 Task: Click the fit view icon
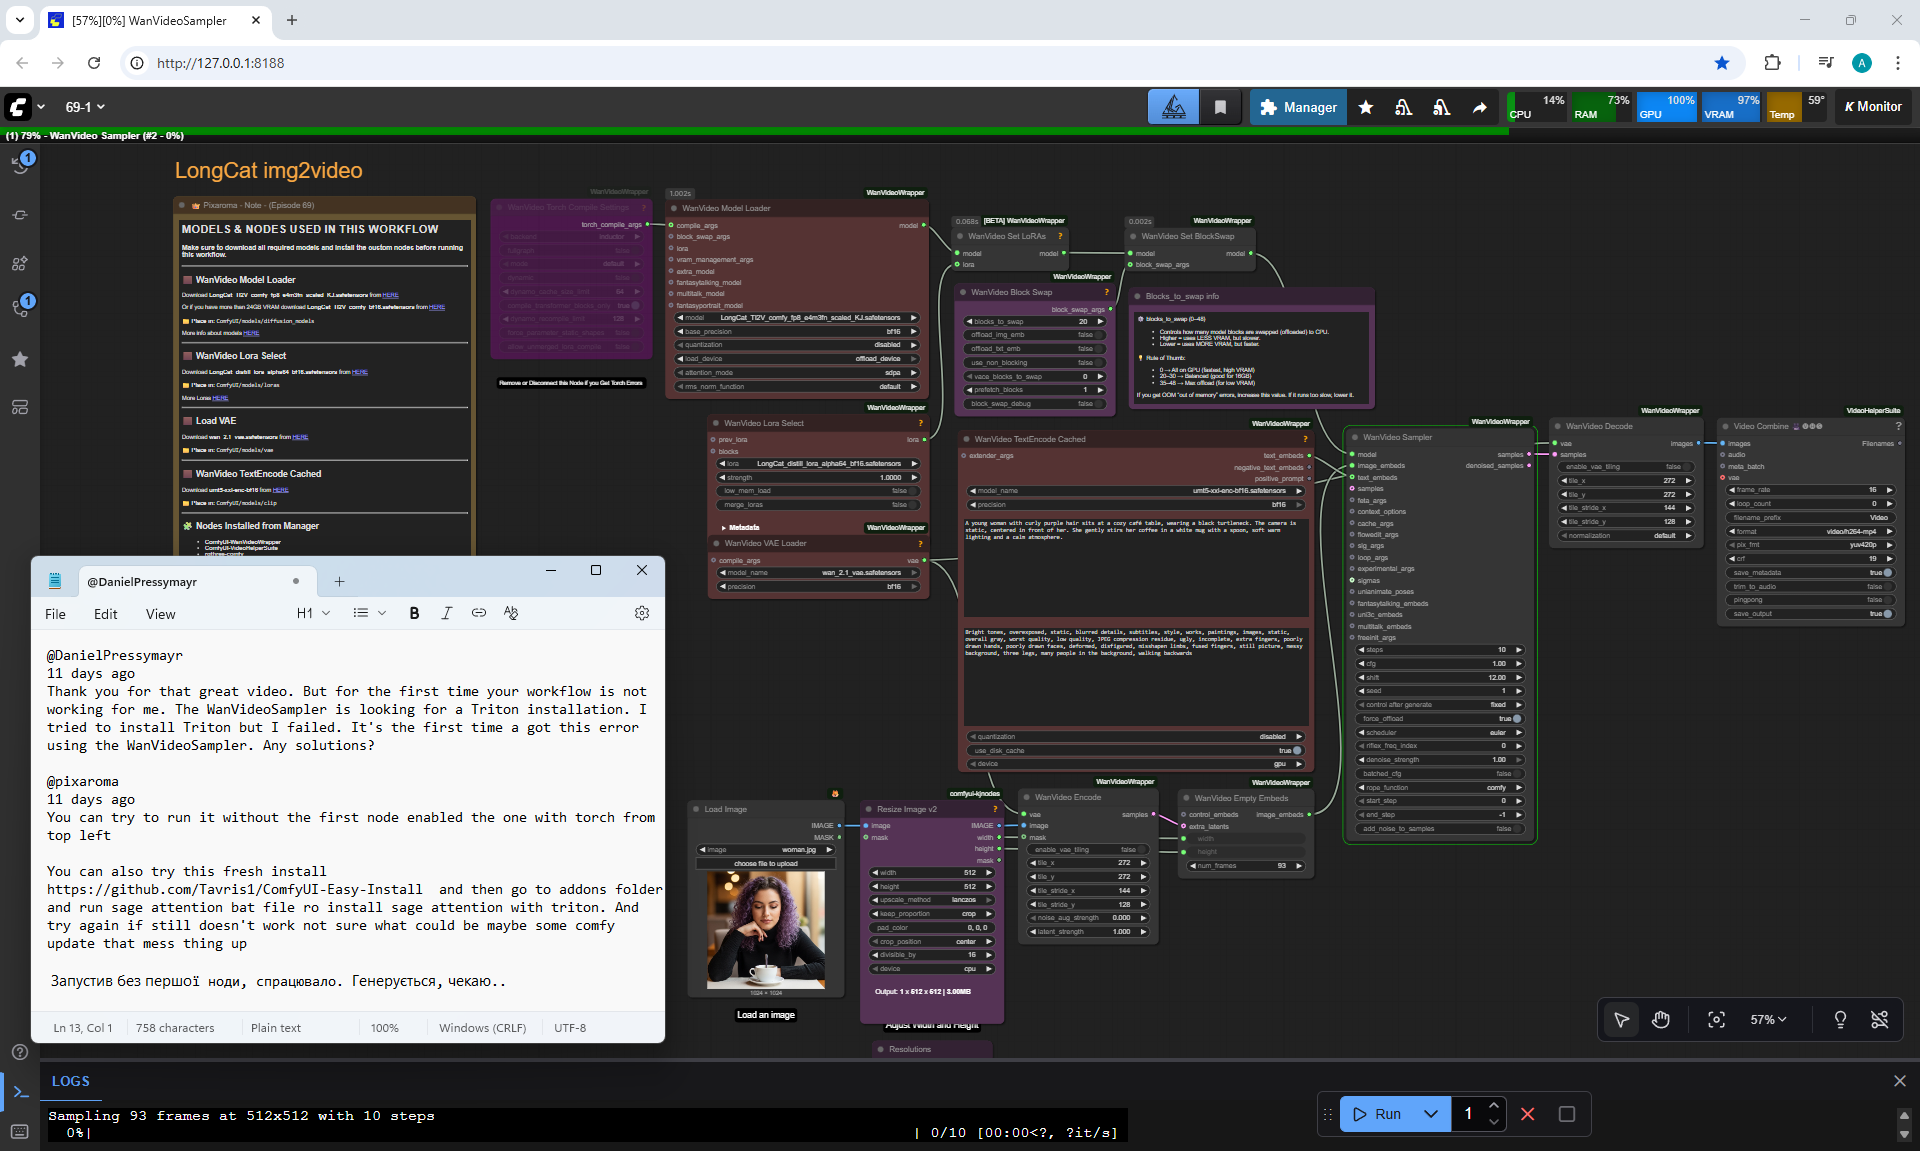tap(1716, 1019)
